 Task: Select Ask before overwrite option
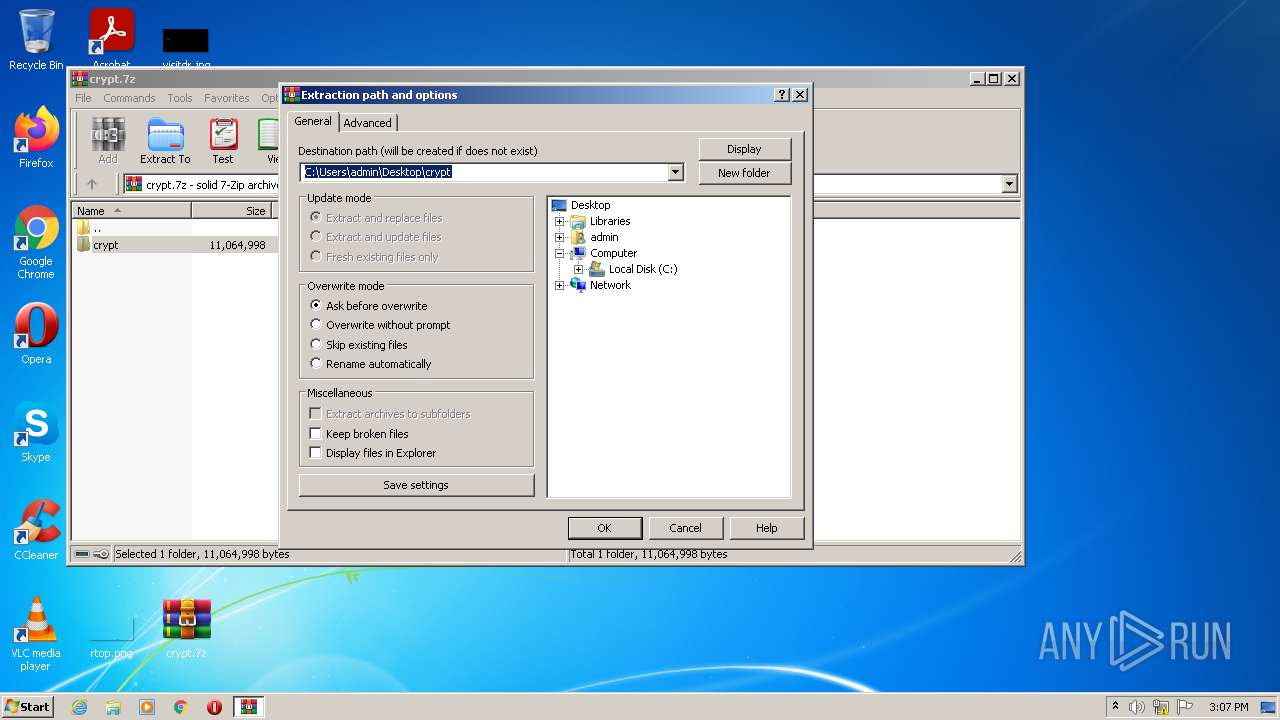click(369, 306)
